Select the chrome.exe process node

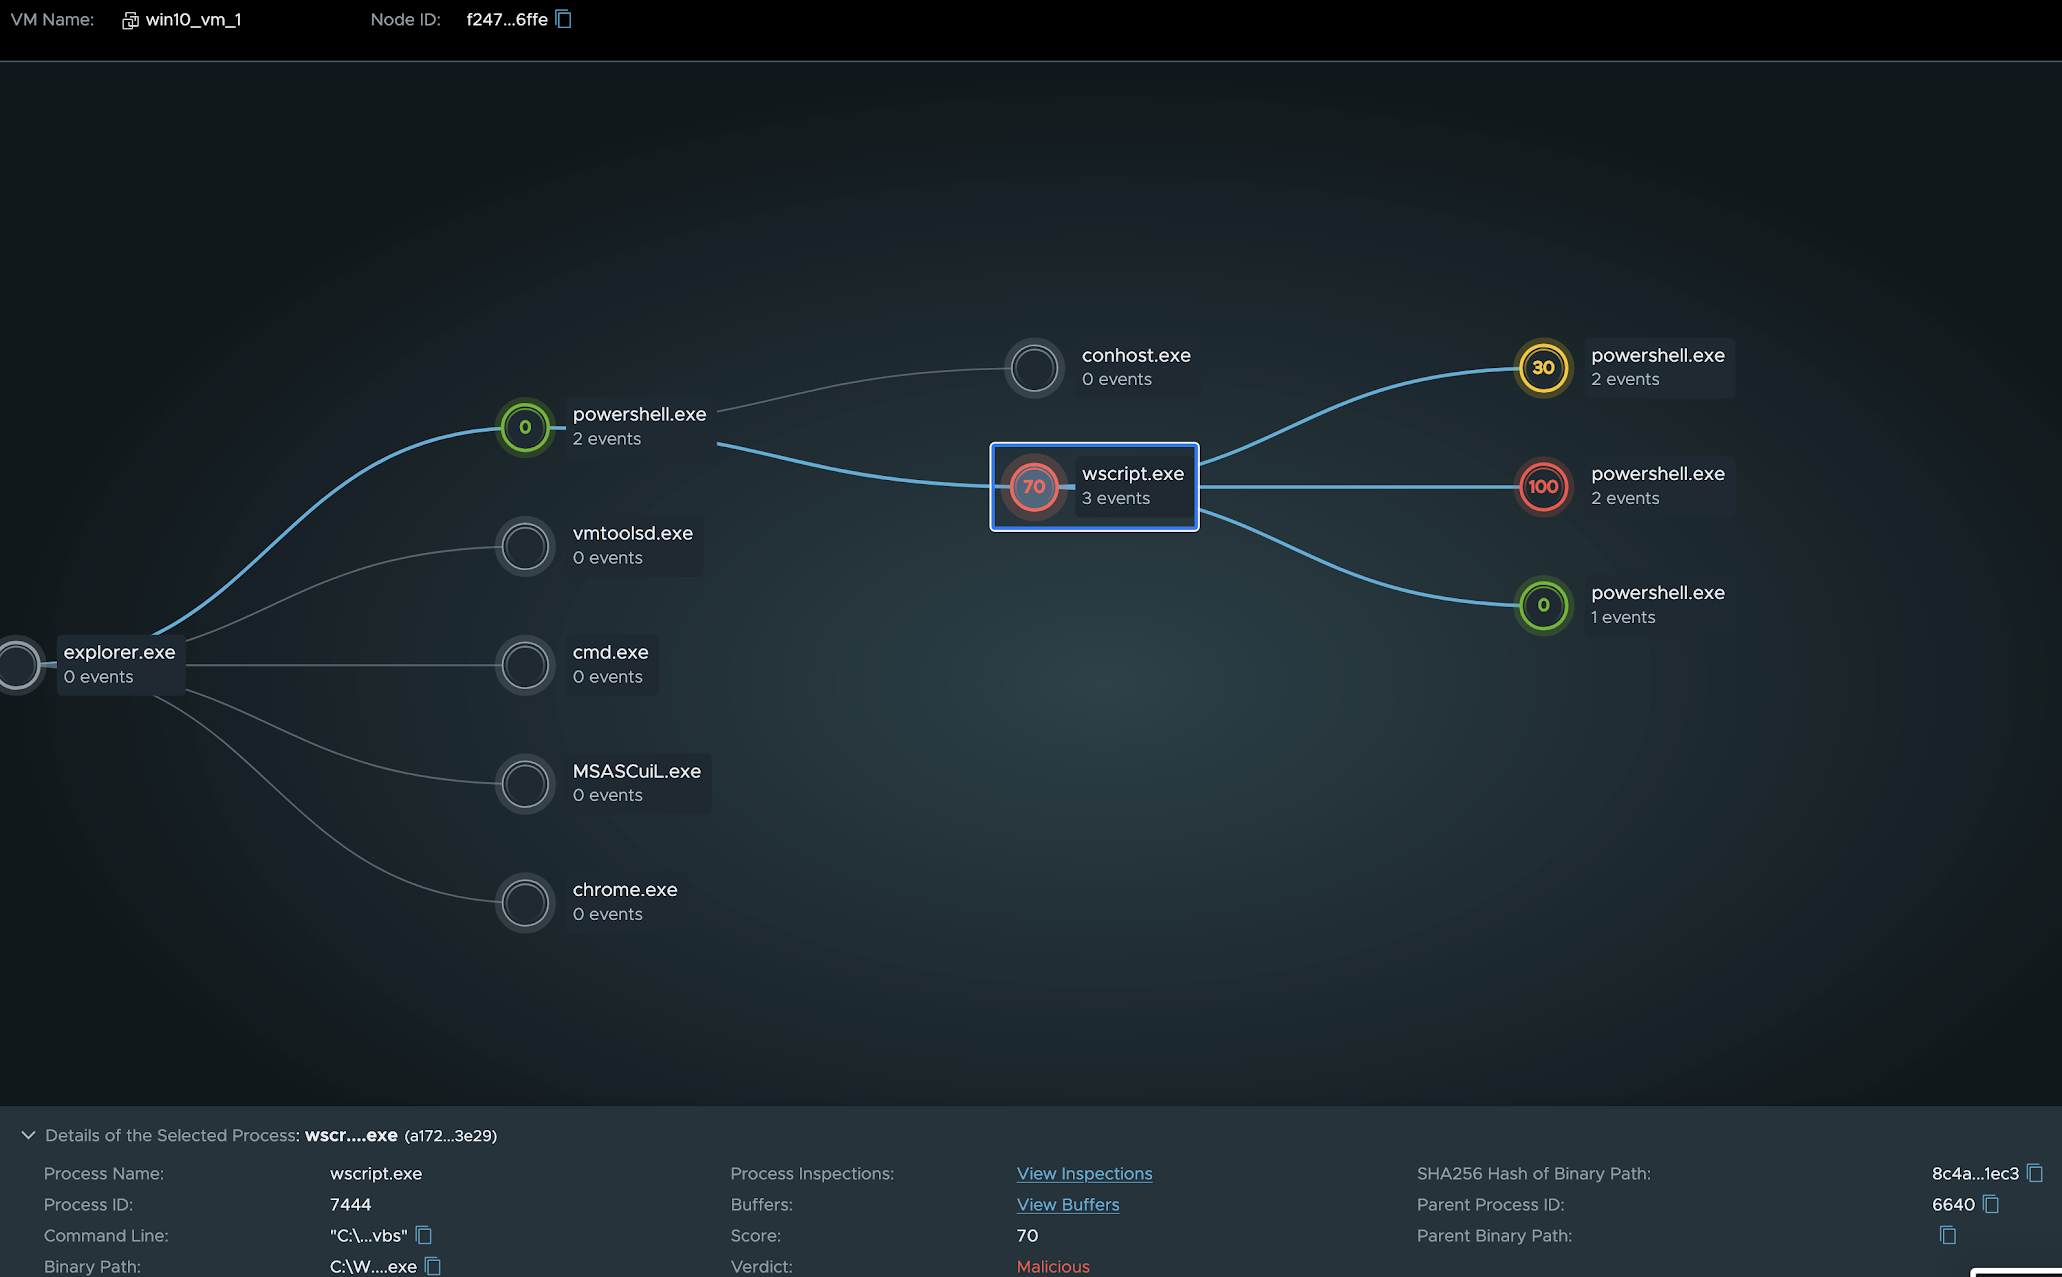click(x=524, y=902)
